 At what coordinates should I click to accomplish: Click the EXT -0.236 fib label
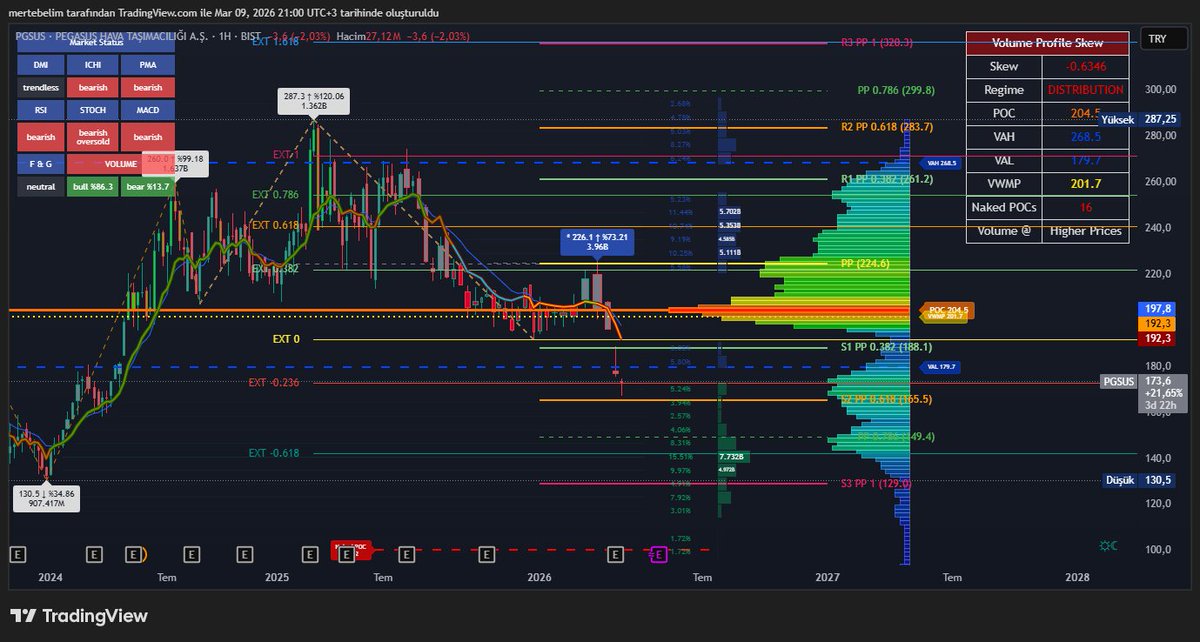(x=274, y=382)
